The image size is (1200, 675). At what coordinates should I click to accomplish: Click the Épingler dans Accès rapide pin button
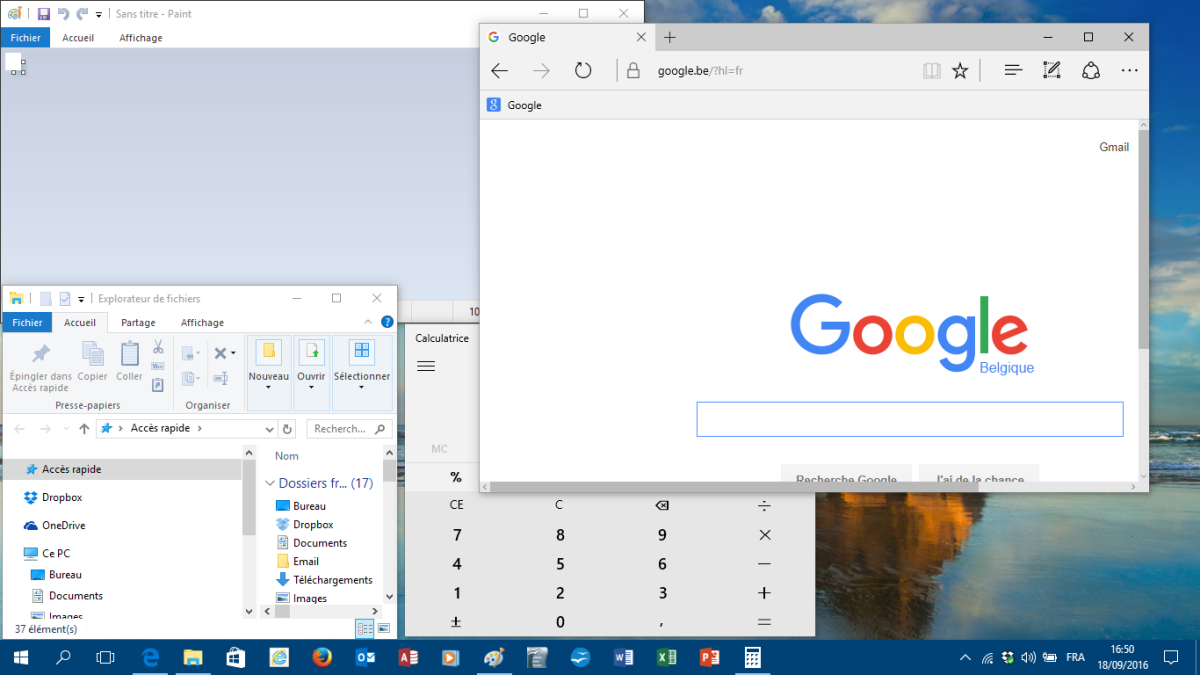(x=41, y=367)
